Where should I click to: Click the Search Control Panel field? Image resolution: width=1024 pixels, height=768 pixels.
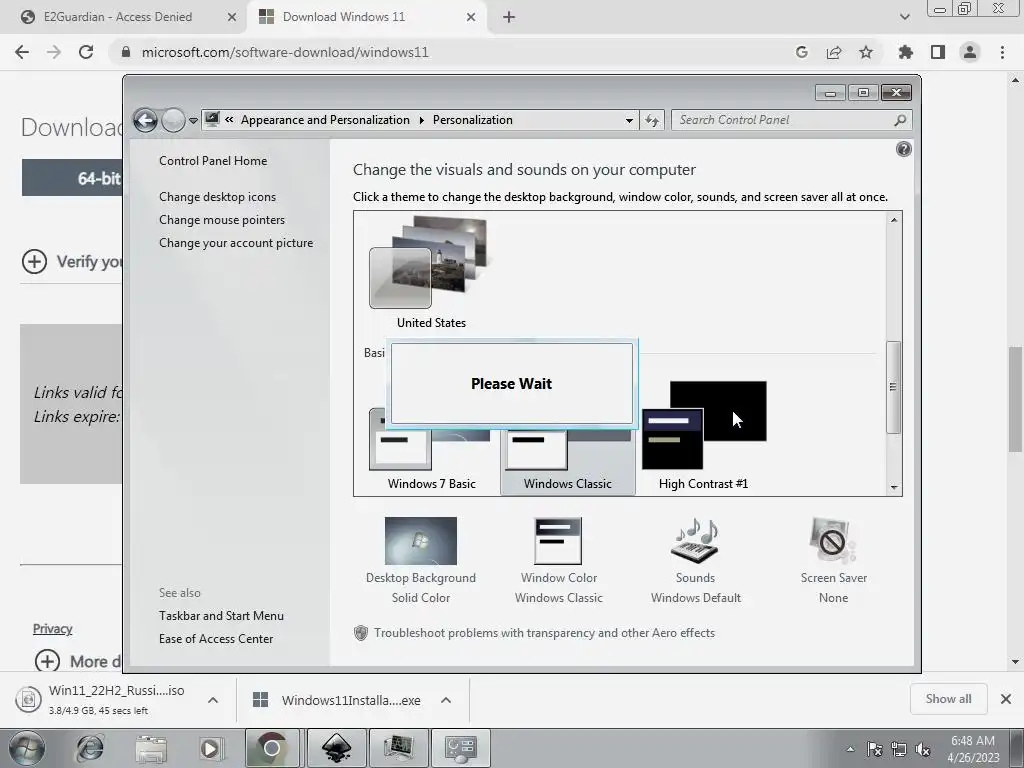pyautogui.click(x=792, y=120)
